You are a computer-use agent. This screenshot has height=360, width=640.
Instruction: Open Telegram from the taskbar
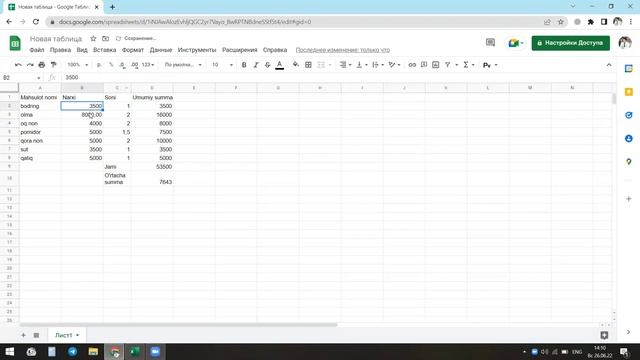pyautogui.click(x=73, y=352)
